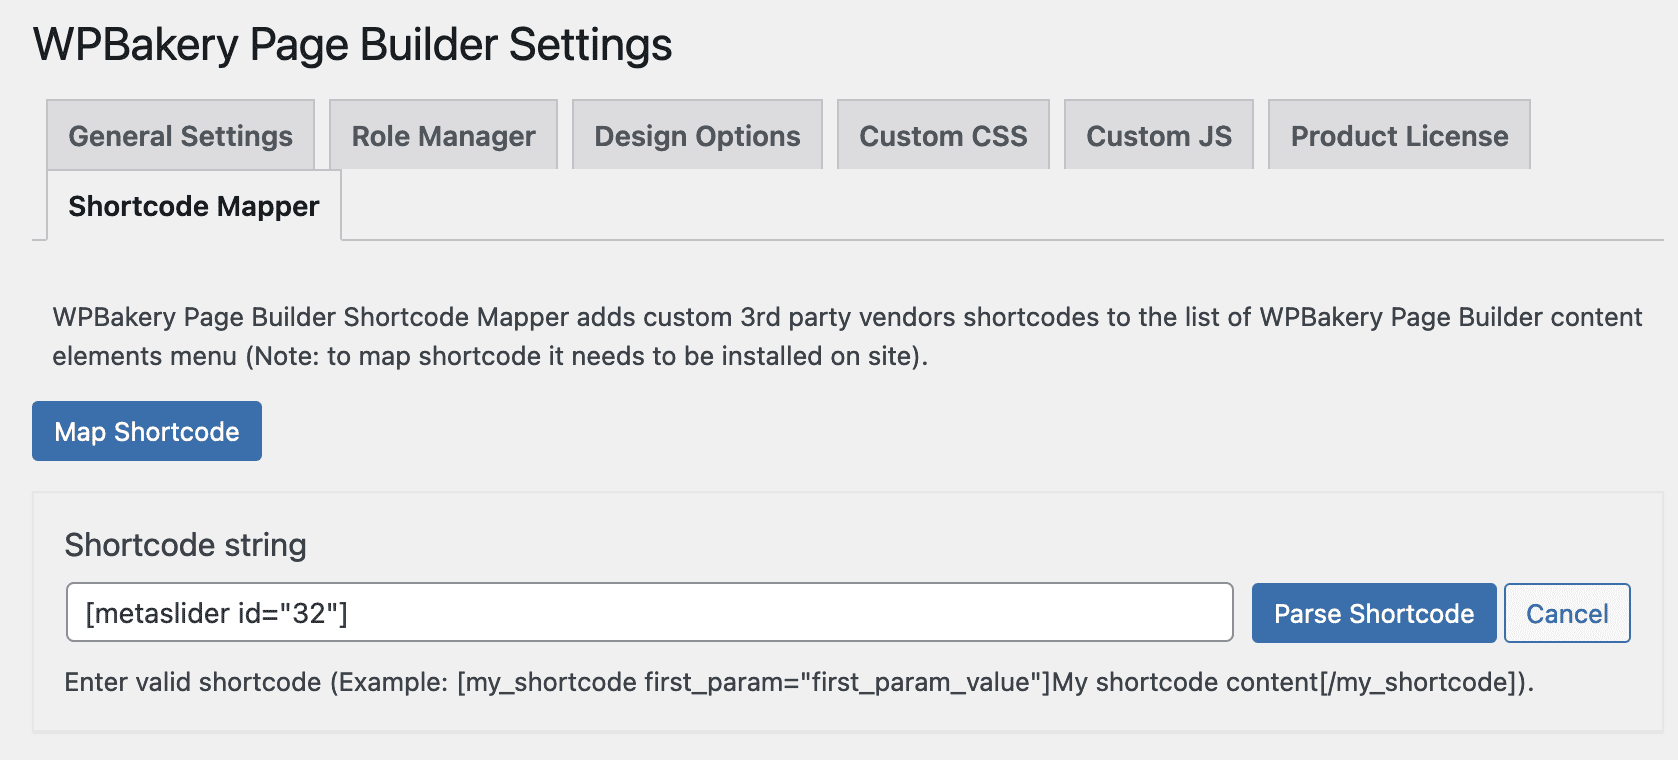Focus the Shortcode string input field
This screenshot has height=760, width=1678.
click(648, 612)
